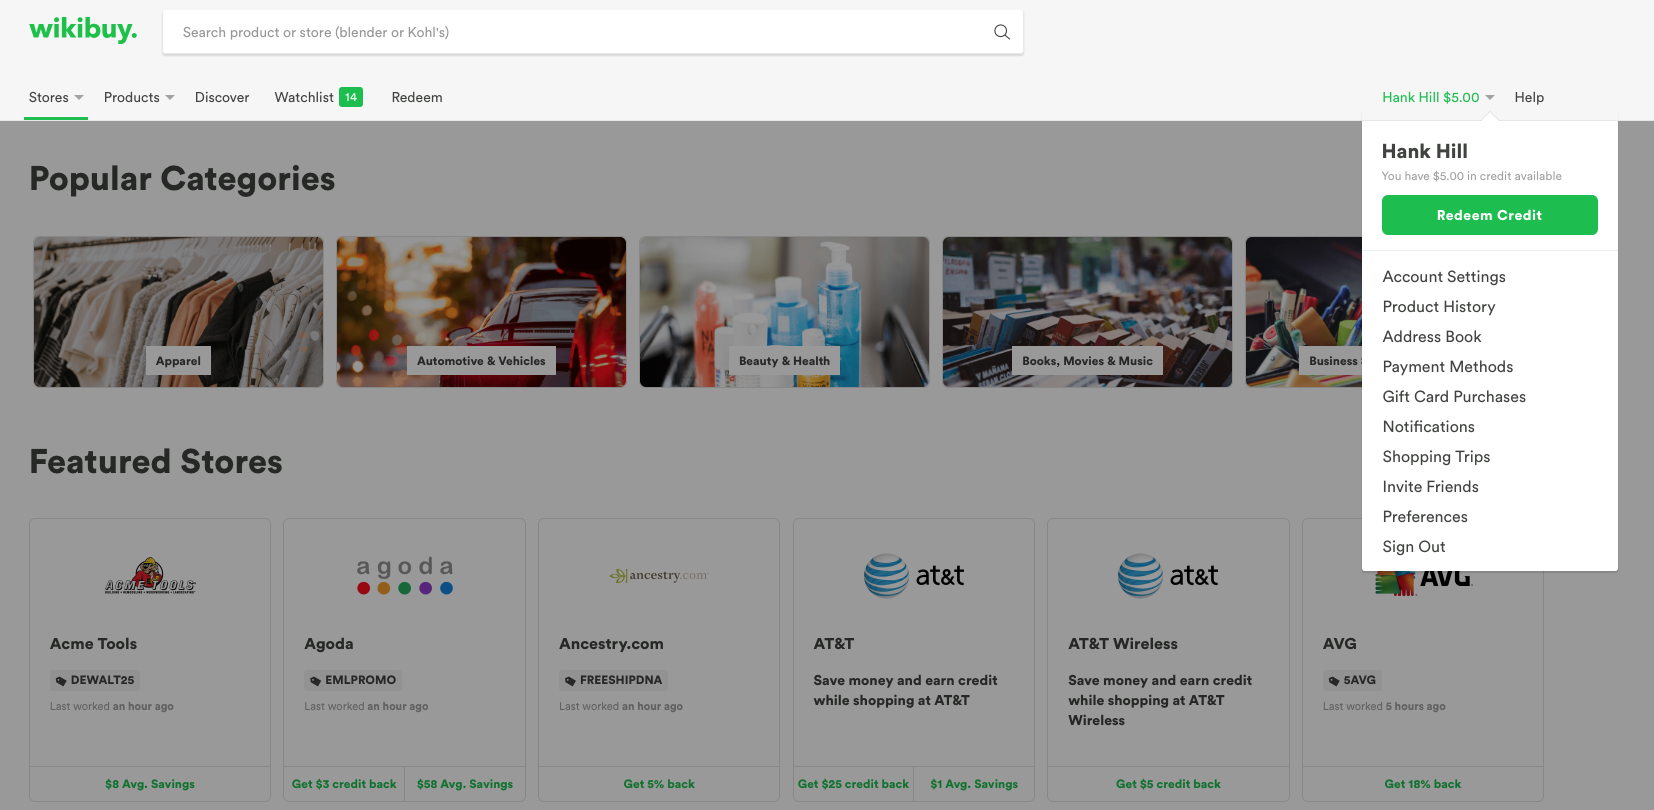The width and height of the screenshot is (1654, 810).
Task: Click Acme Tools $8 Avg. Savings
Action: pyautogui.click(x=150, y=784)
